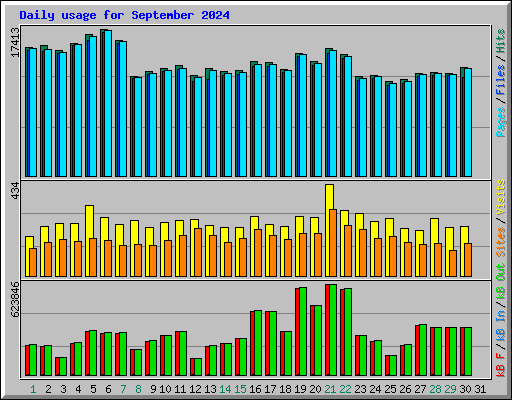This screenshot has width=512, height=400.
Task: Click the green kB Out bar for day 19
Action: tap(303, 332)
